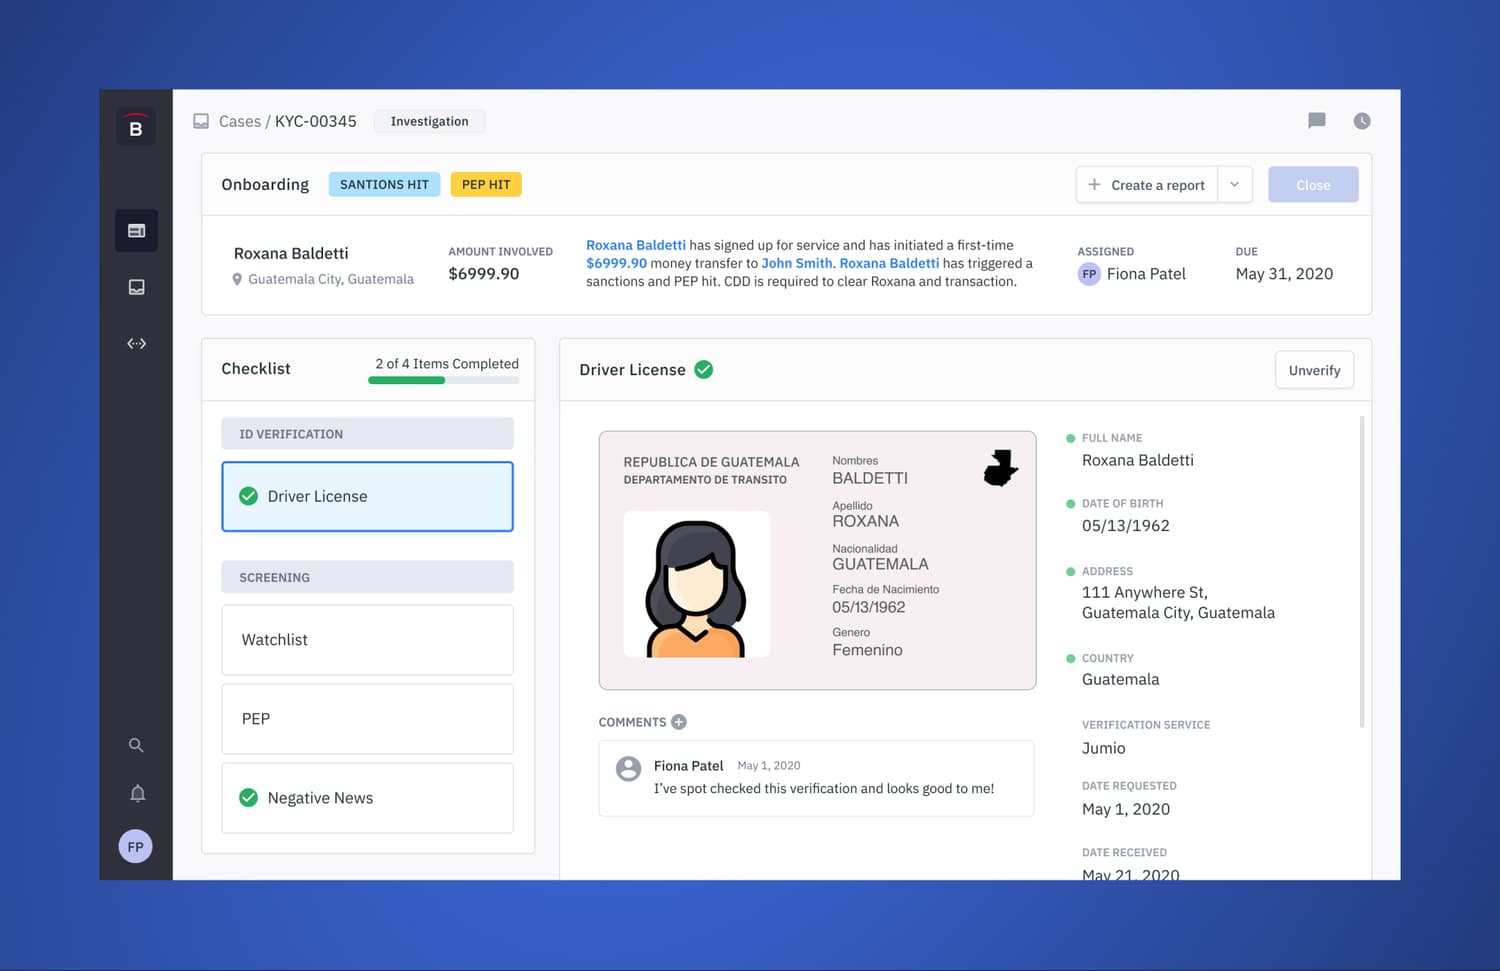1500x971 pixels.
Task: Click the ID VERIFICATION section header
Action: coord(368,434)
